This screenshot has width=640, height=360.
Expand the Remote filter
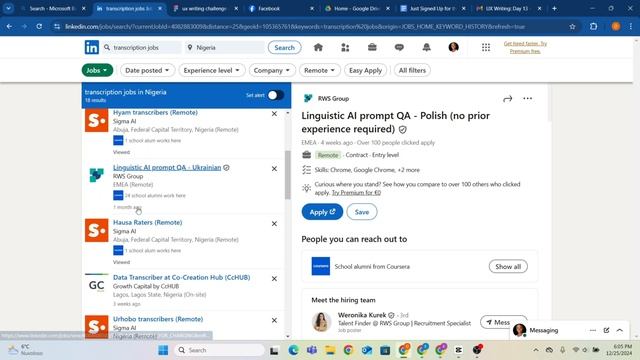[319, 70]
